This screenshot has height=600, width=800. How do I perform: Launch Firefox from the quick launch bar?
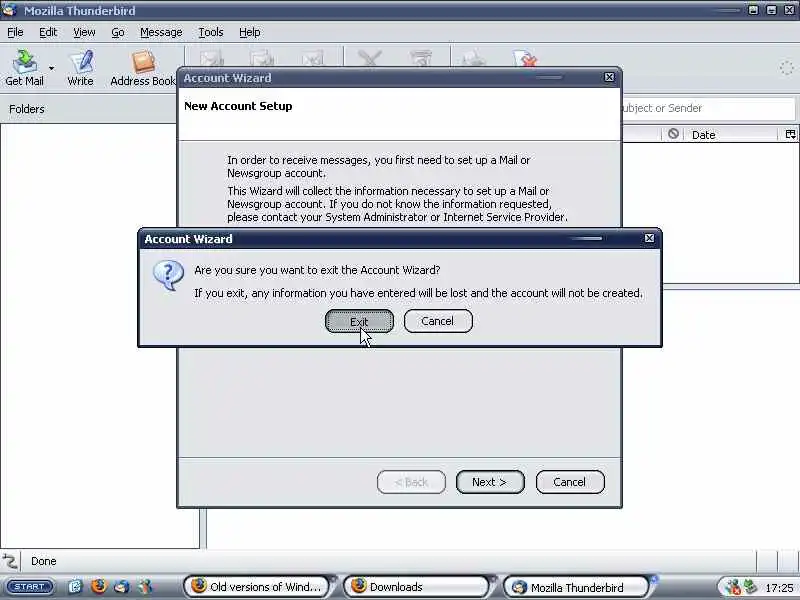point(99,586)
